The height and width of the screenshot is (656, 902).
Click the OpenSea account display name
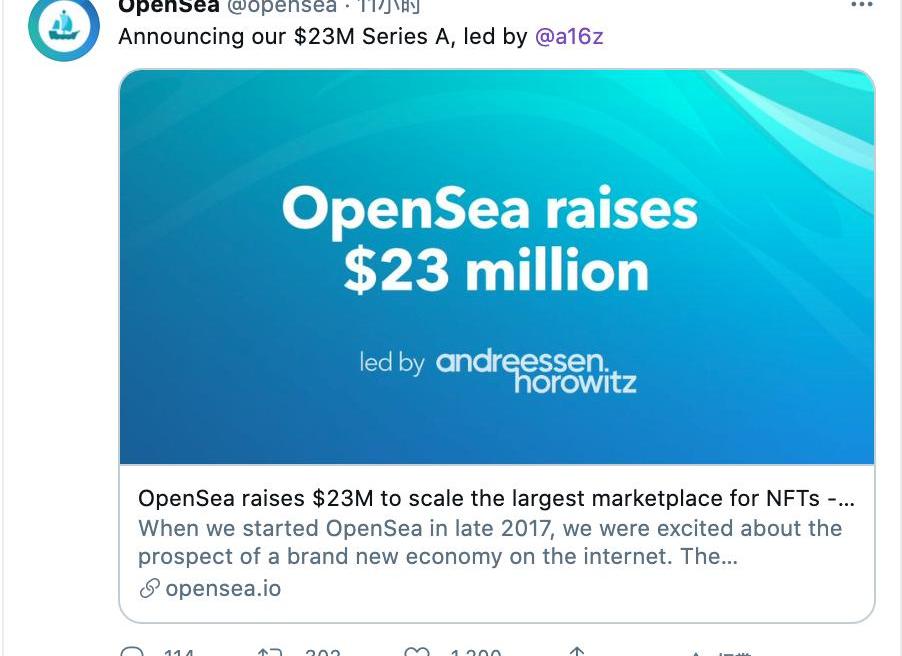point(168,6)
